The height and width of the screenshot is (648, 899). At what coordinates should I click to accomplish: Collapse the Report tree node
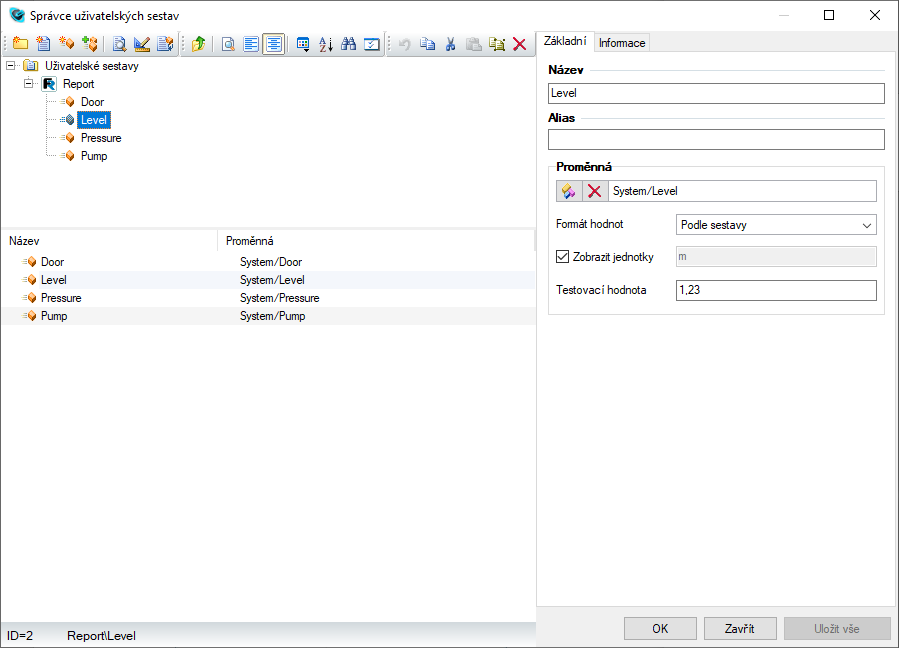coord(29,84)
